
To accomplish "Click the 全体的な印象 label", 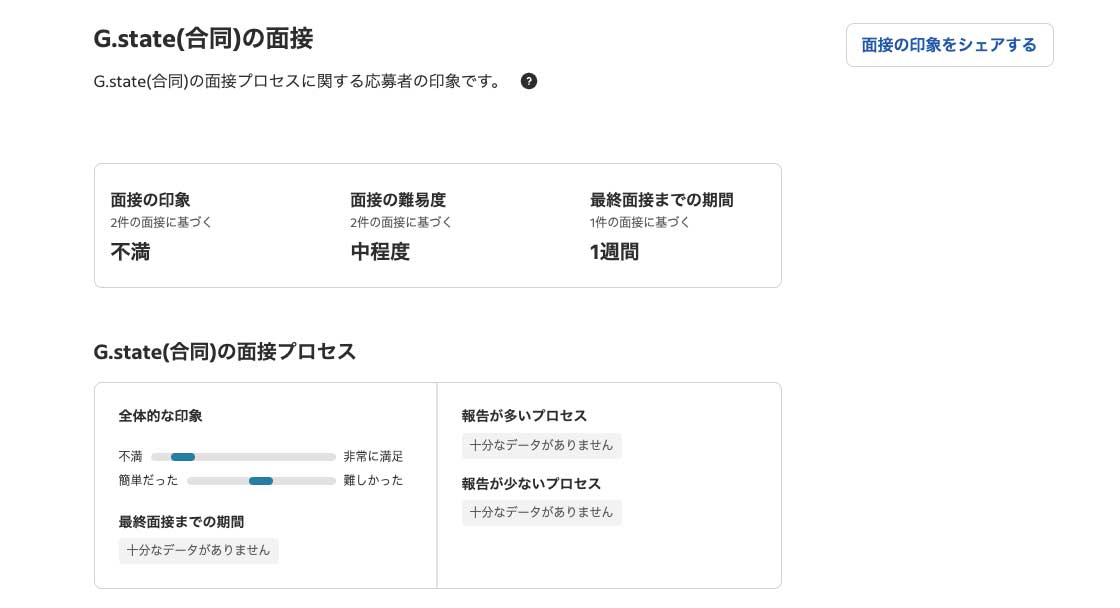I will pos(160,416).
